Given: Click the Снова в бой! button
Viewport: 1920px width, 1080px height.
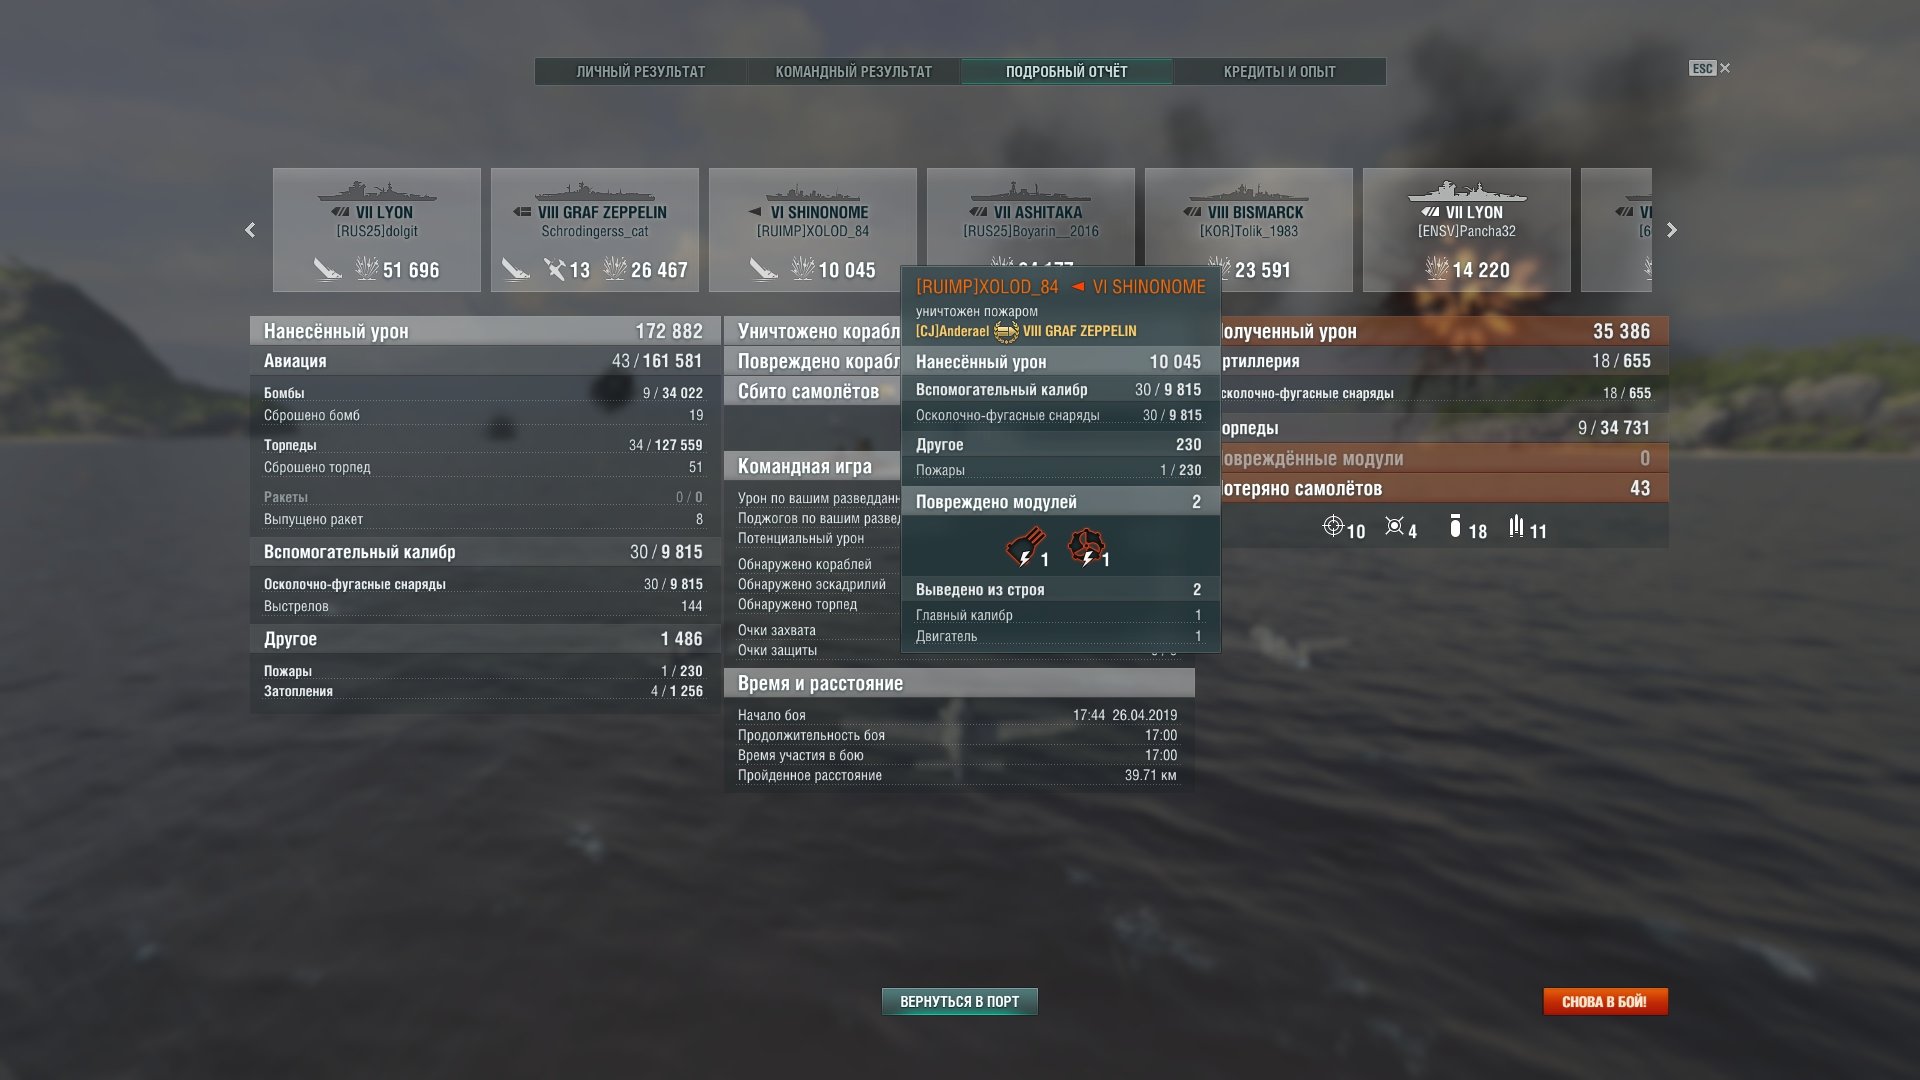Looking at the screenshot, I should [x=1605, y=1001].
